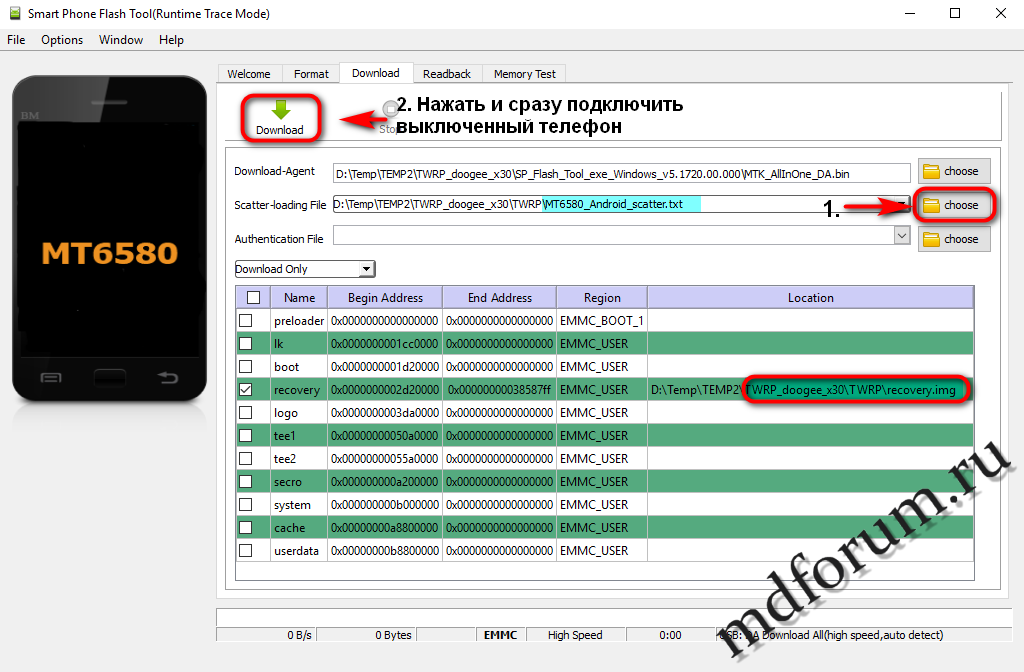Switch to the Format tab
The height and width of the screenshot is (672, 1024).
click(311, 74)
